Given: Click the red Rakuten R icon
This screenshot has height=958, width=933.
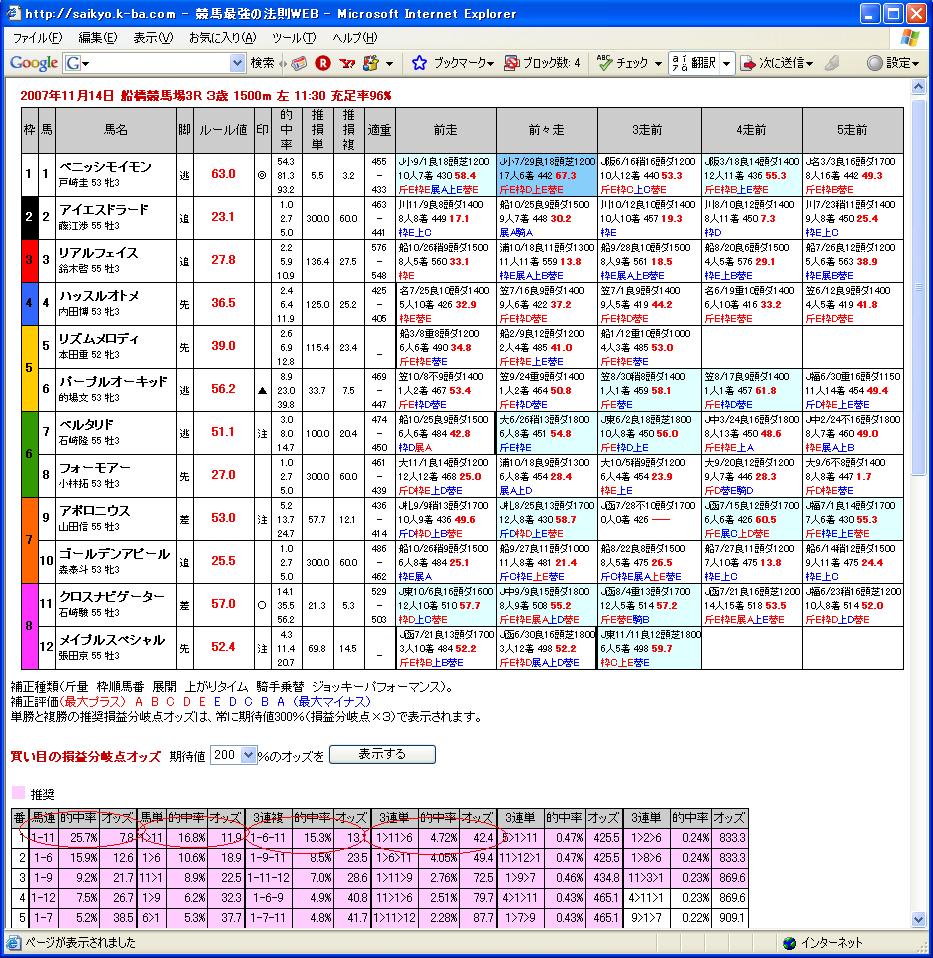Looking at the screenshot, I should [323, 63].
